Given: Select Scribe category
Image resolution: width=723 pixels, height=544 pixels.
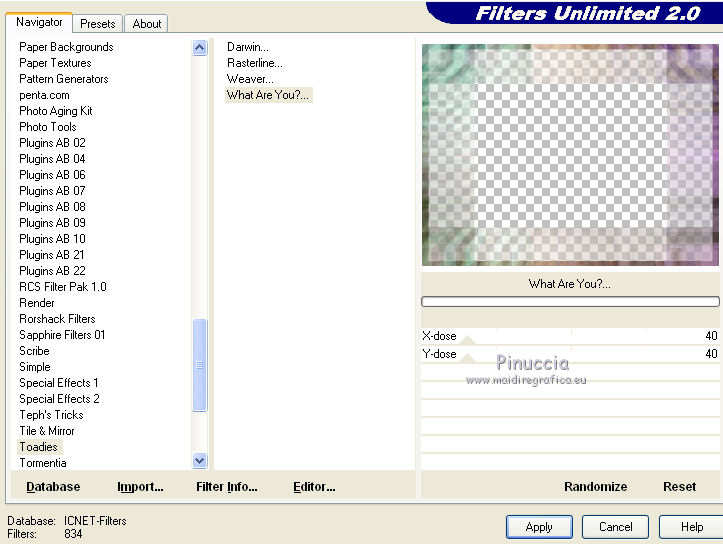Looking at the screenshot, I should click(34, 351).
